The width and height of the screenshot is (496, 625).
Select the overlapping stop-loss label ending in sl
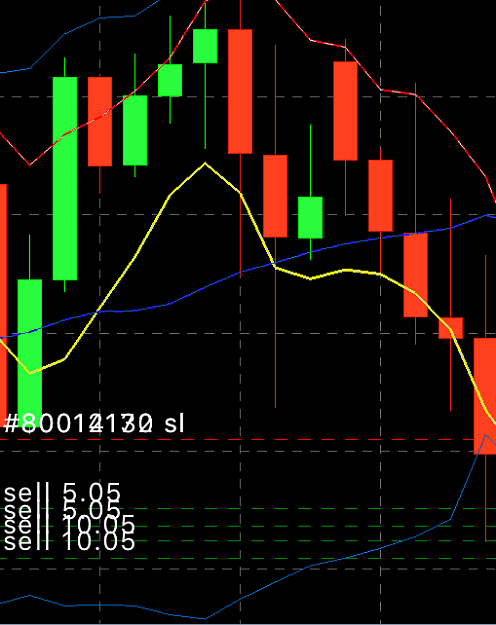coord(94,423)
